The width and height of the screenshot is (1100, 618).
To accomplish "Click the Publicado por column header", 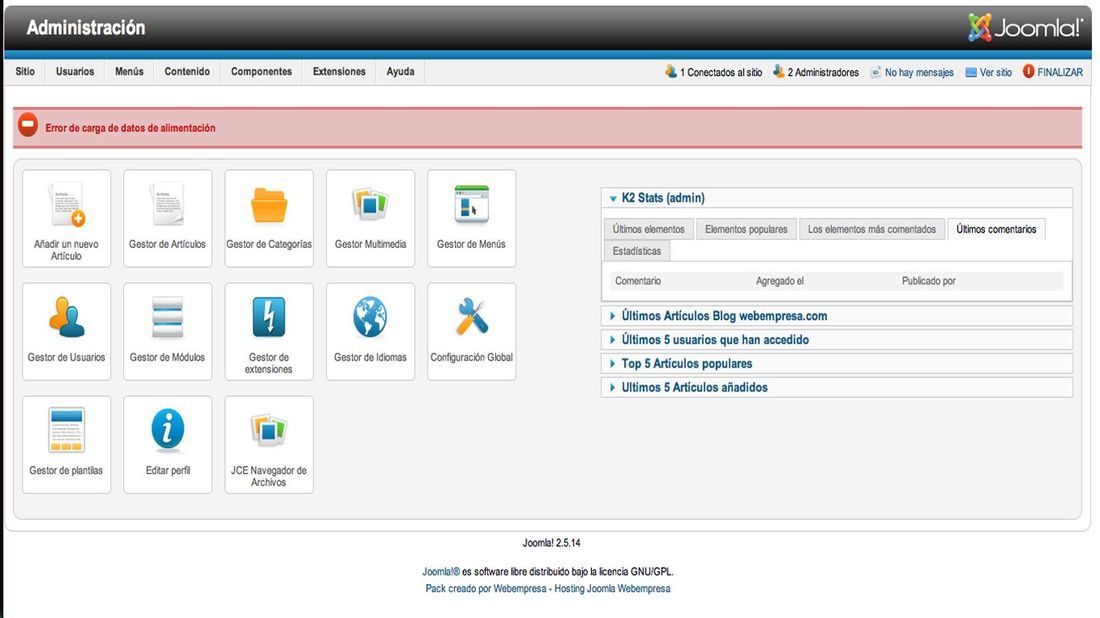I will tap(929, 281).
